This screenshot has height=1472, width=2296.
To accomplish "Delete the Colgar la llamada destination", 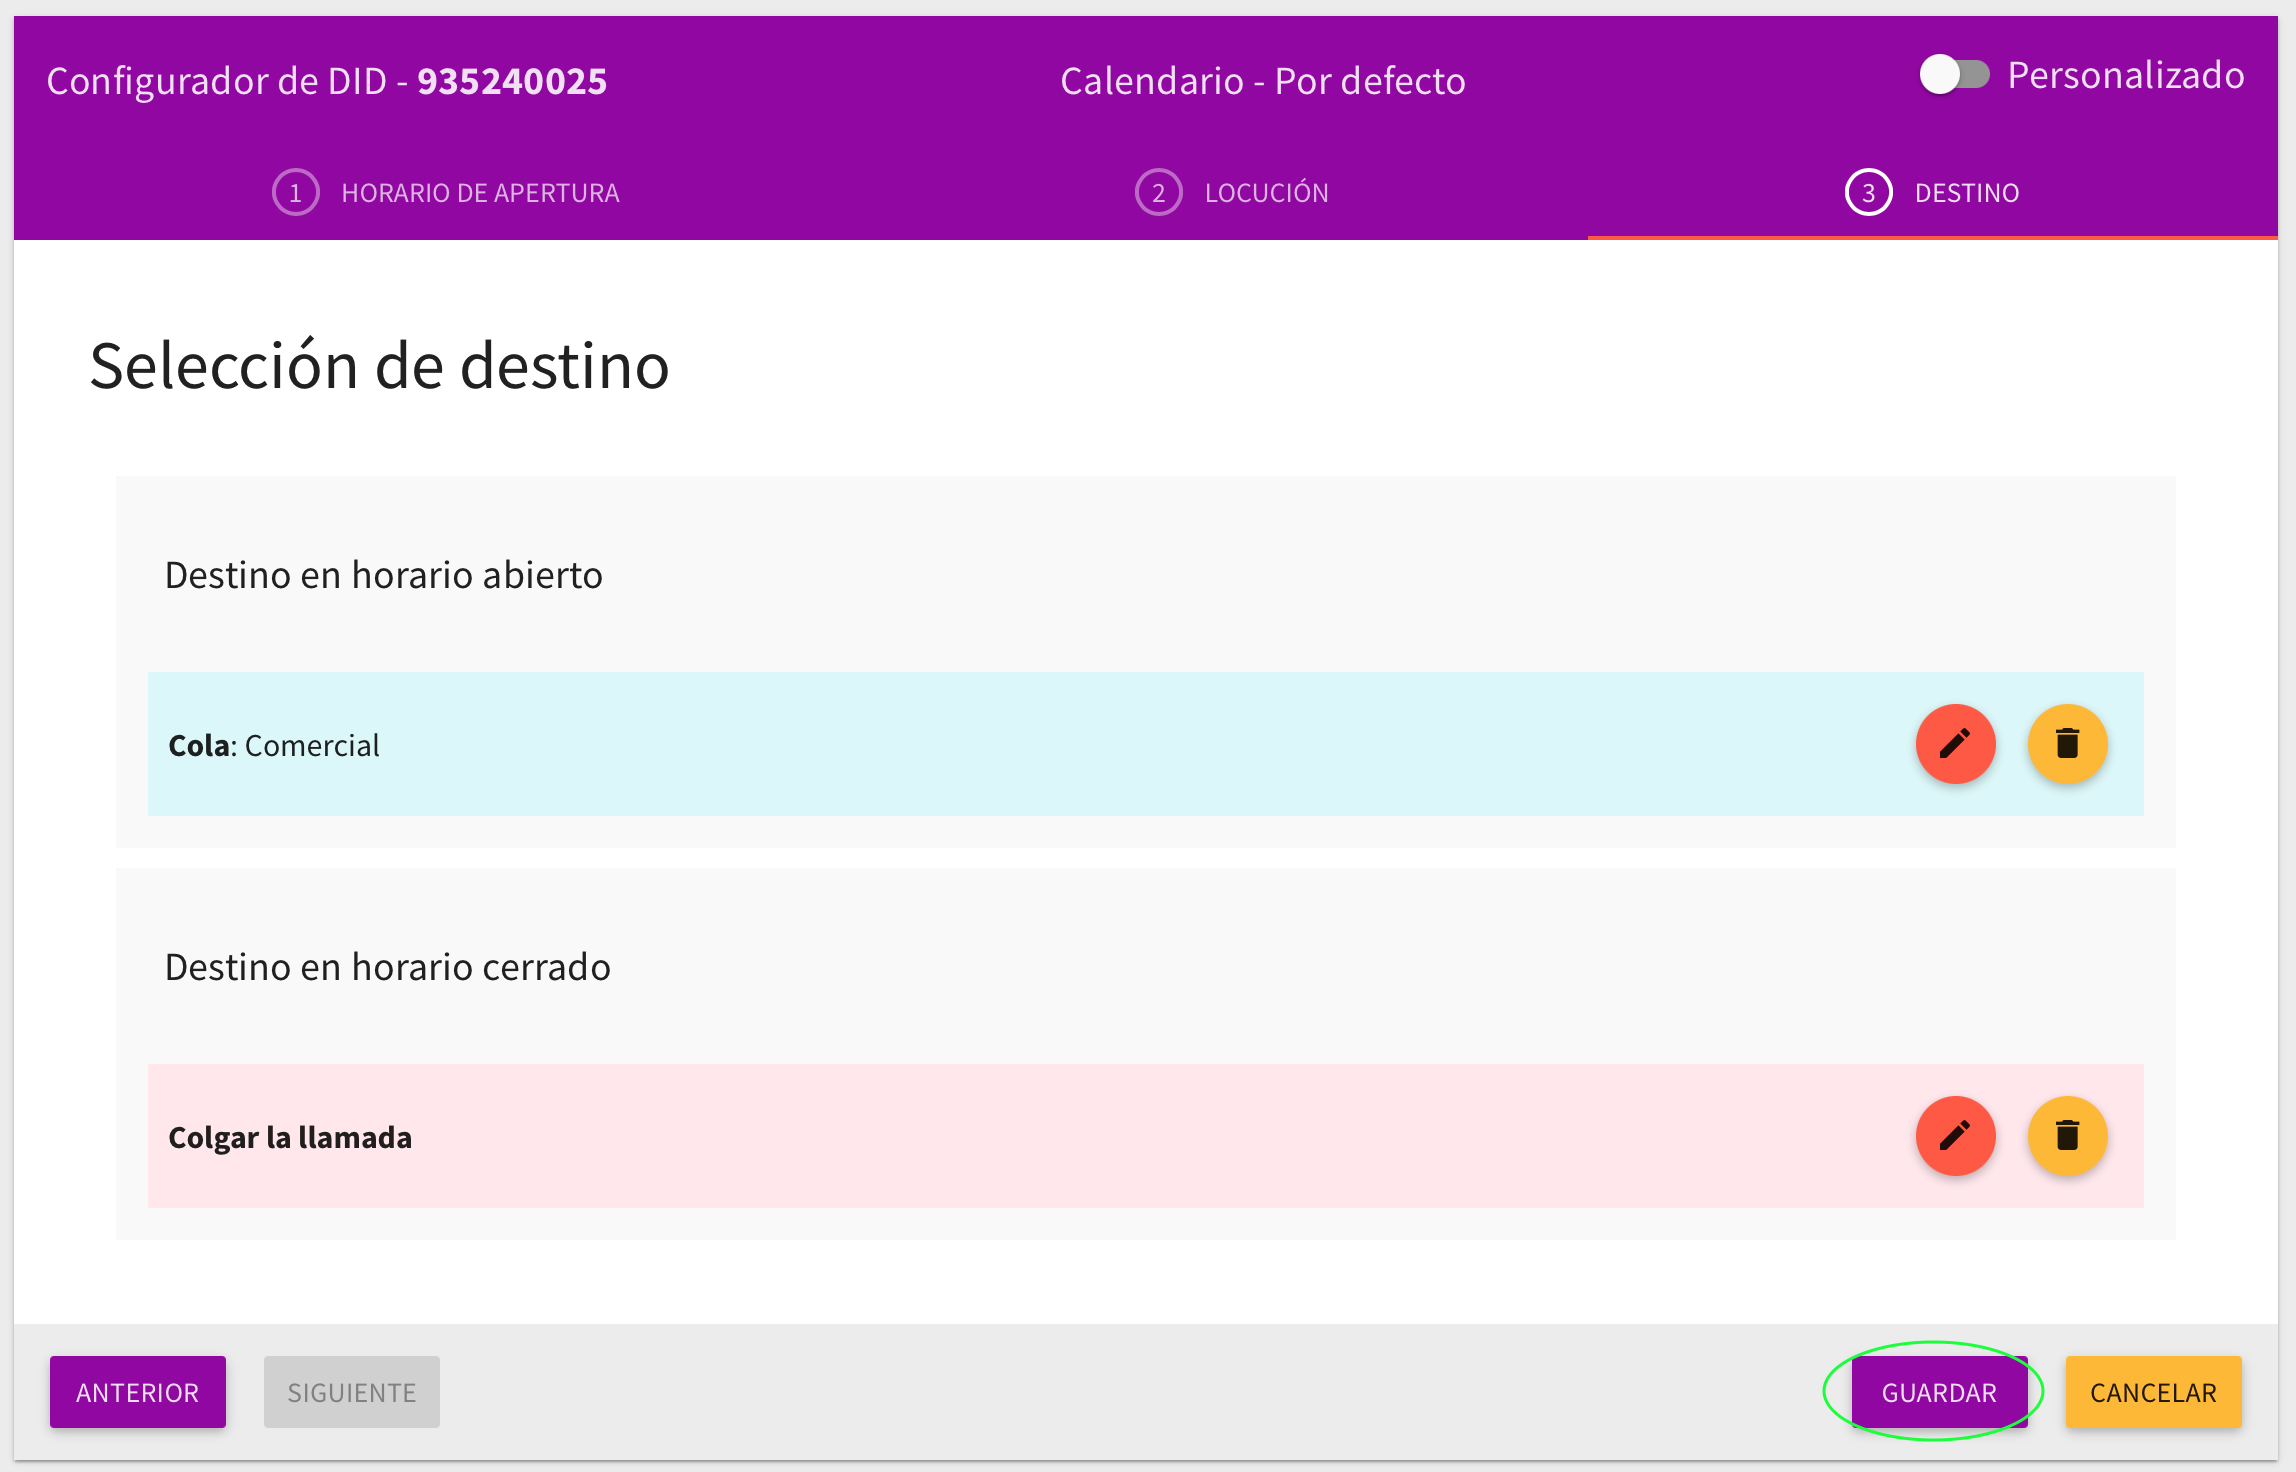I will point(2067,1136).
